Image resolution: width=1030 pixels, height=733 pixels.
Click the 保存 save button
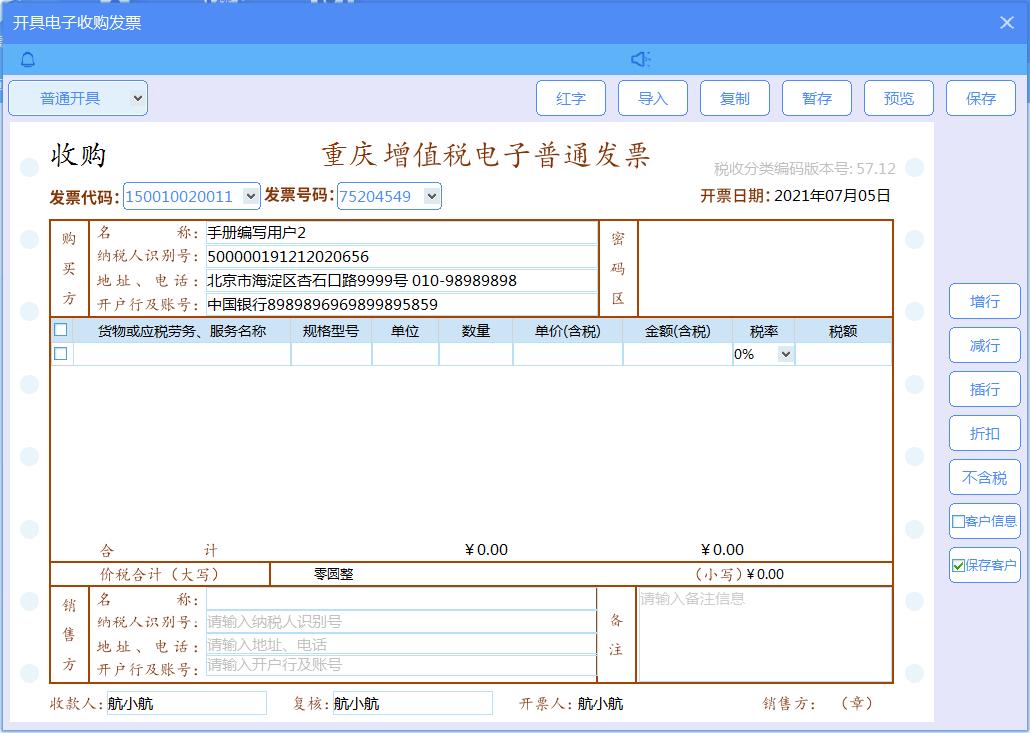click(980, 97)
